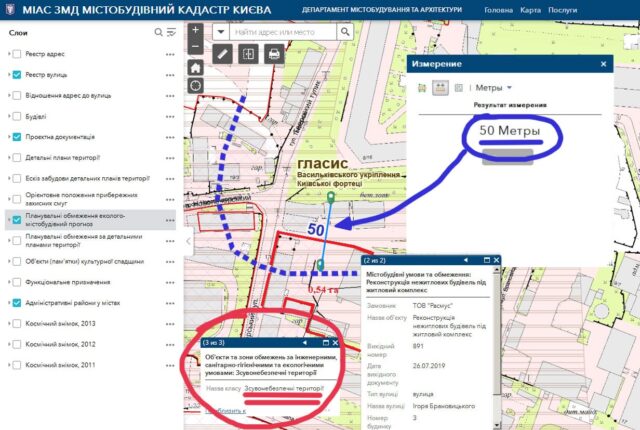Click the zoom out minus button
Image resolution: width=640 pixels, height=430 pixels.
tap(195, 44)
